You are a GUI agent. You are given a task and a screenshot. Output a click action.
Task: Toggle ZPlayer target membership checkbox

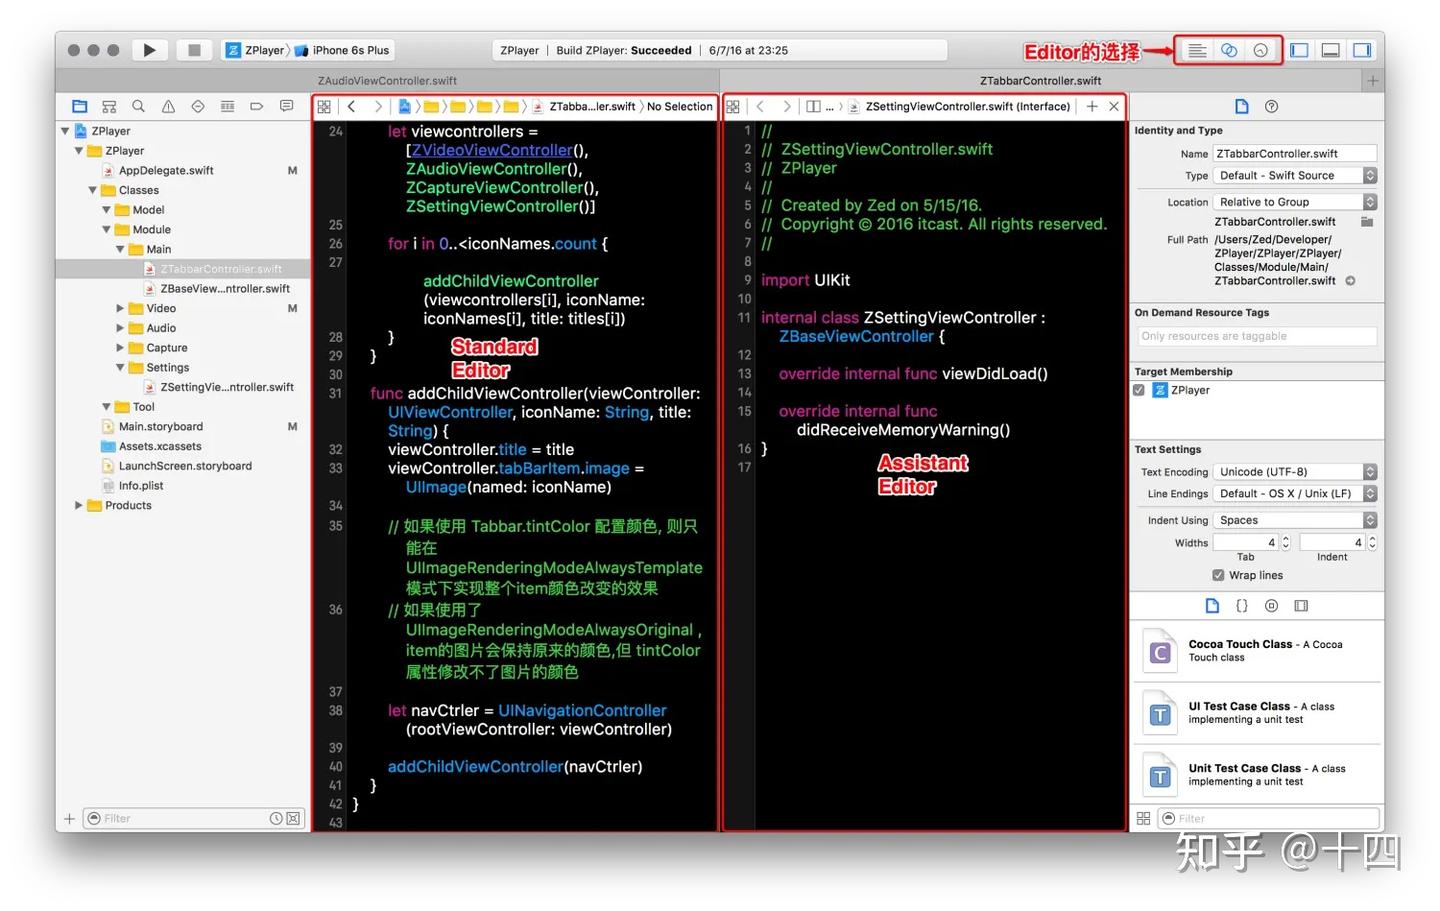(x=1137, y=390)
